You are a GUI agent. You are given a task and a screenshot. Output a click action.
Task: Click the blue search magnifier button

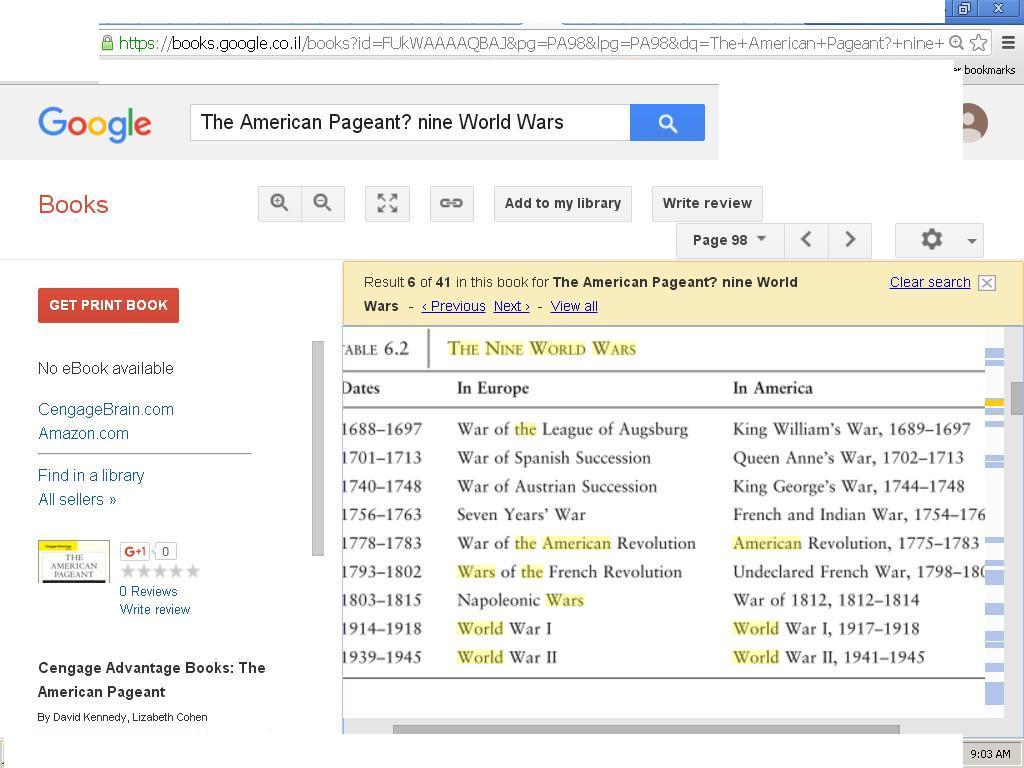tap(667, 122)
